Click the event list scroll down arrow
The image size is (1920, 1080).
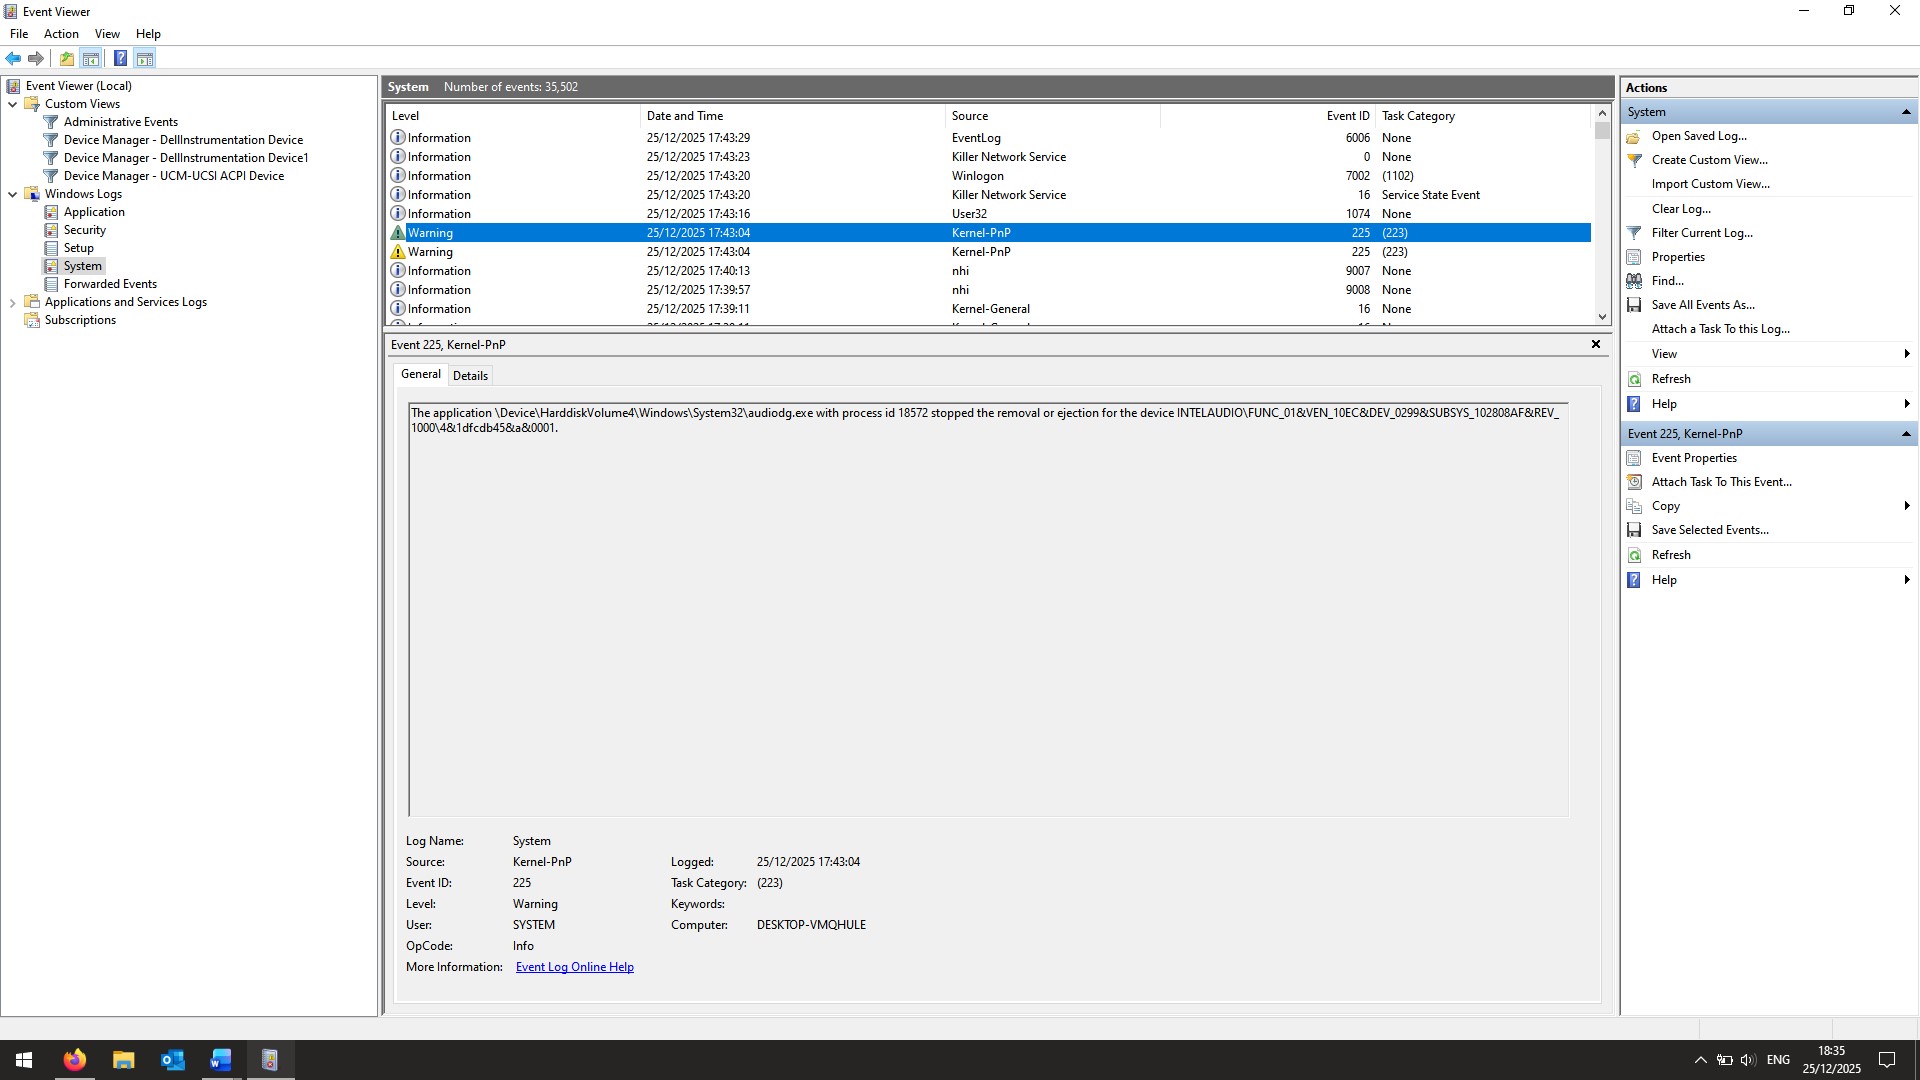[1602, 317]
